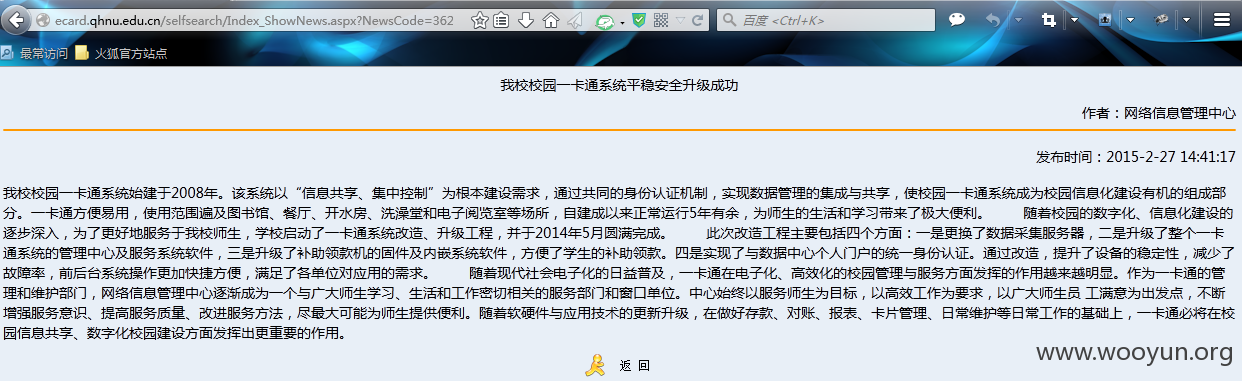Expand dropdown beside the animal icon
This screenshot has width=1242, height=381.
pyautogui.click(x=1186, y=20)
